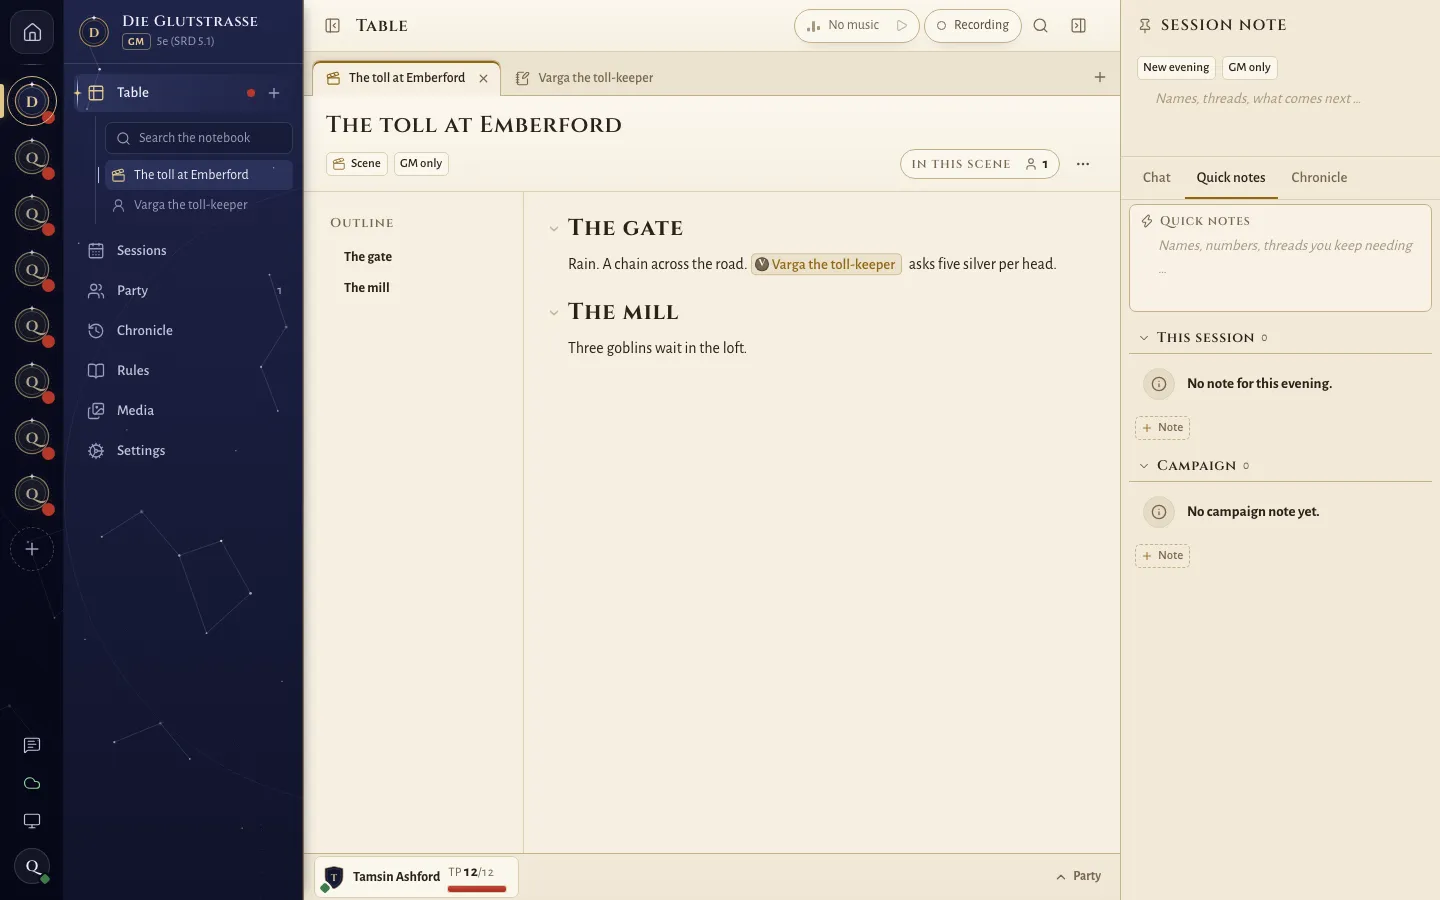The height and width of the screenshot is (900, 1440).
Task: Collapse the left sidebar panel icon beside Table
Action: (333, 26)
